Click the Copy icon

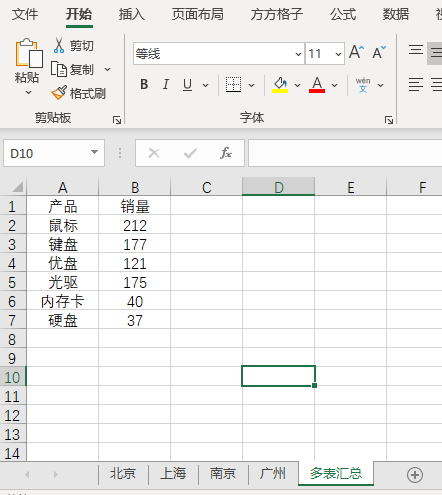coord(59,69)
